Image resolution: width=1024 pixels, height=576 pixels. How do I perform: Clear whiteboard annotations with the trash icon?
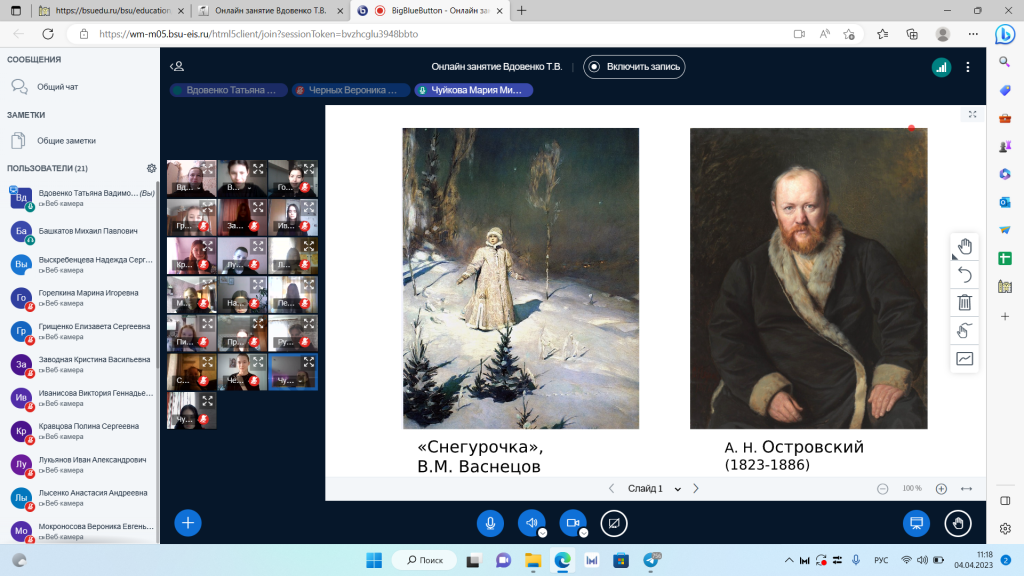tap(965, 302)
